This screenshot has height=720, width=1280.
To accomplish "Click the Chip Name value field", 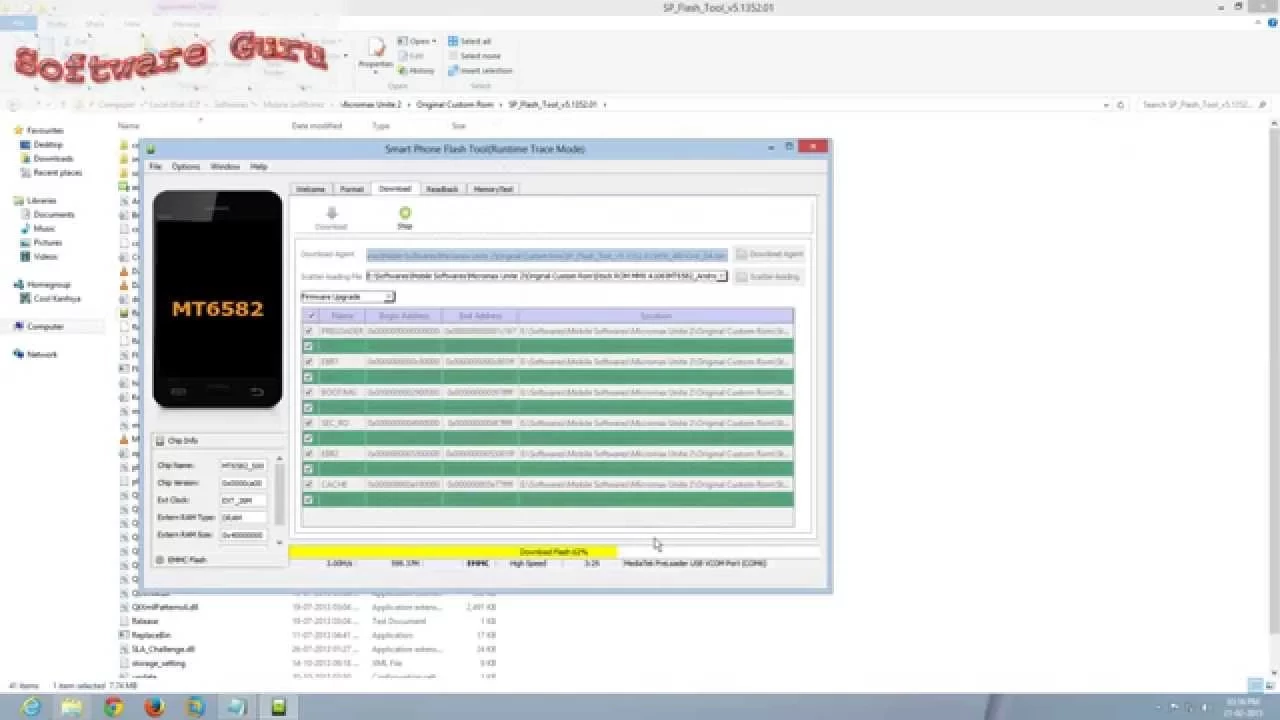I will [243, 466].
